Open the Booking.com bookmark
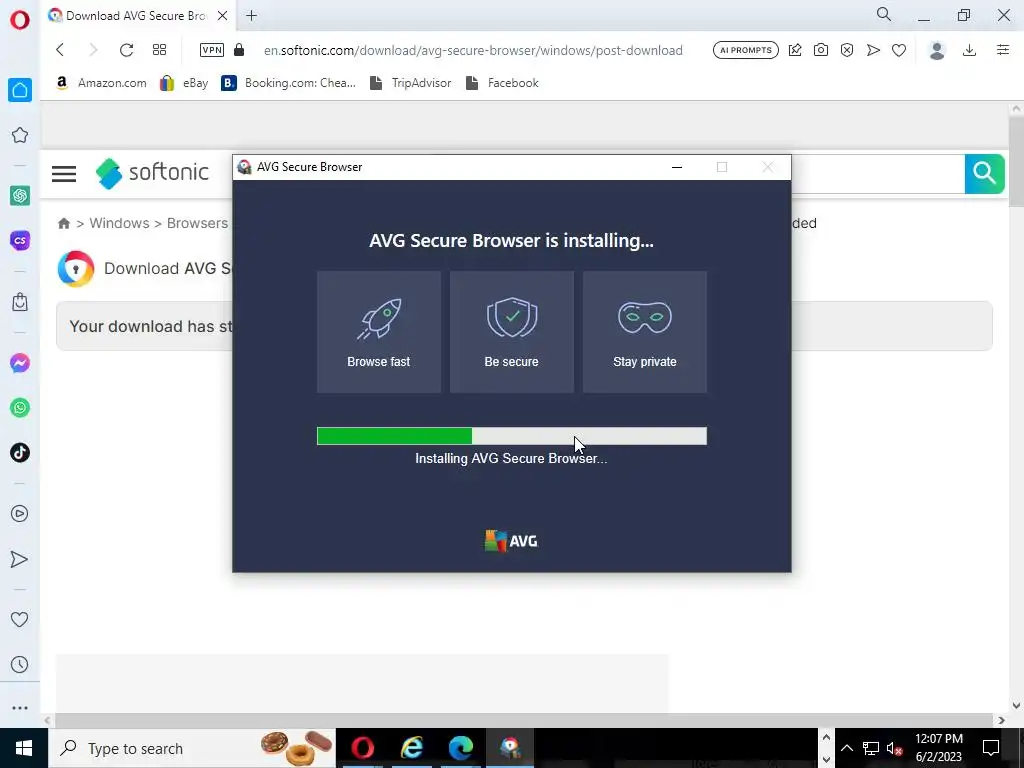 [x=288, y=83]
